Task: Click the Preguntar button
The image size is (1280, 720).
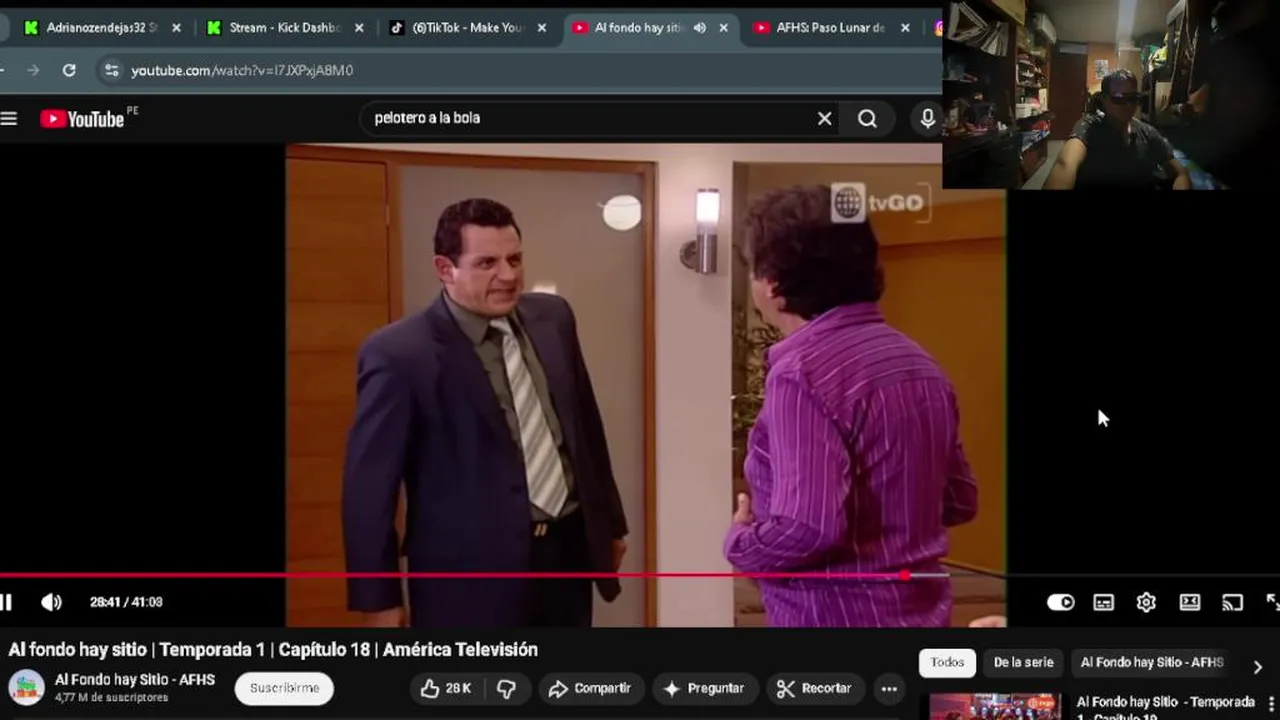Action: pyautogui.click(x=704, y=688)
